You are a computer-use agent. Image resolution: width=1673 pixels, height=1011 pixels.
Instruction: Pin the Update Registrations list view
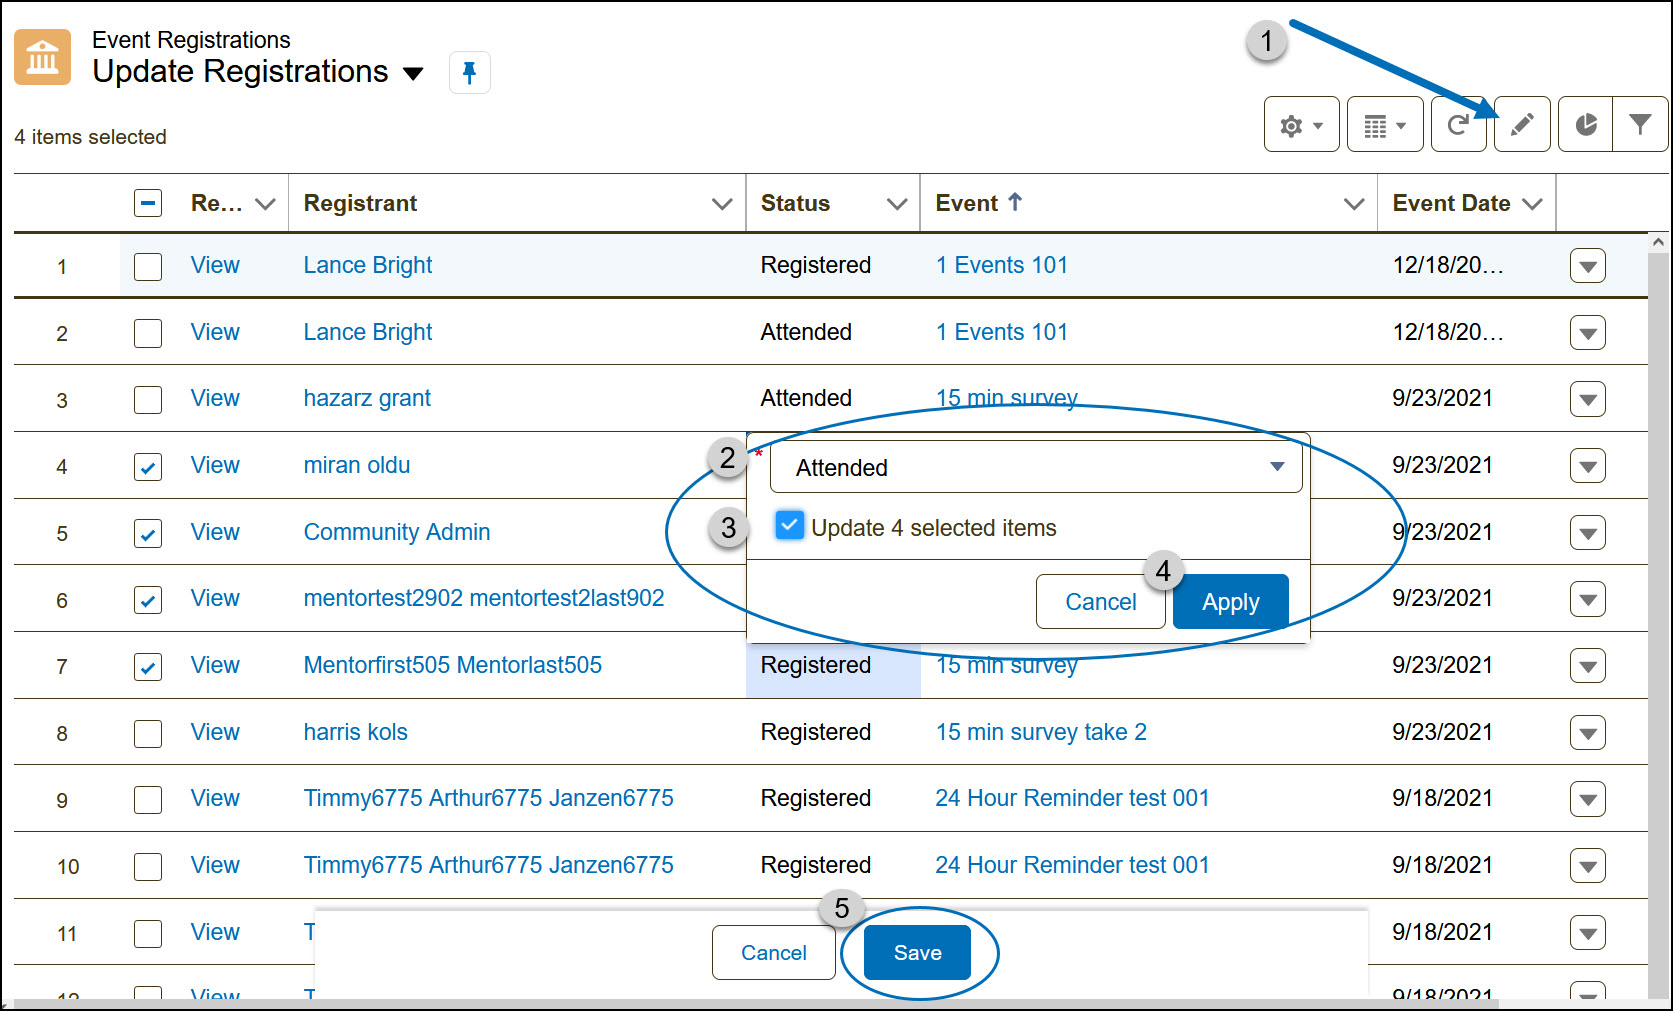coord(469,72)
